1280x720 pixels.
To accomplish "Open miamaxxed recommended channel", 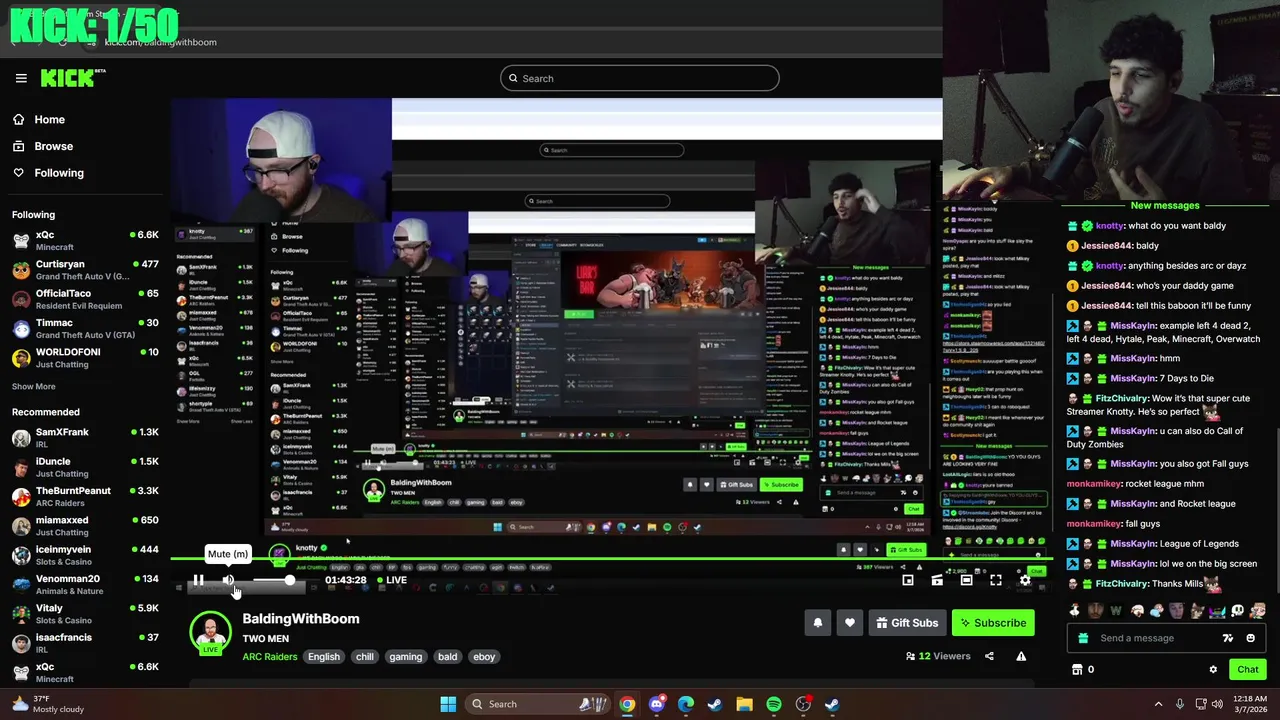I will 85,525.
